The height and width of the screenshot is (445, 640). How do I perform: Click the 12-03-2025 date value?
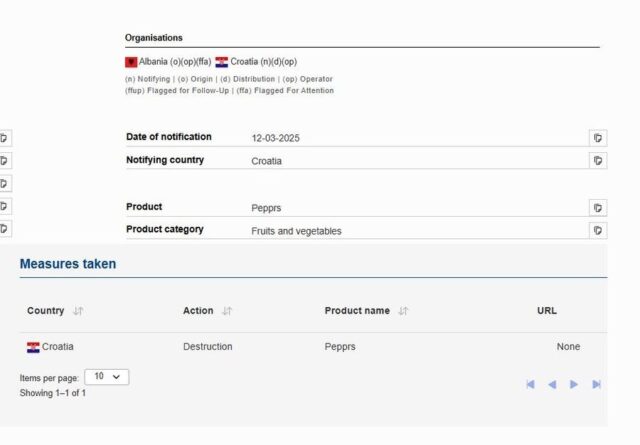click(275, 138)
